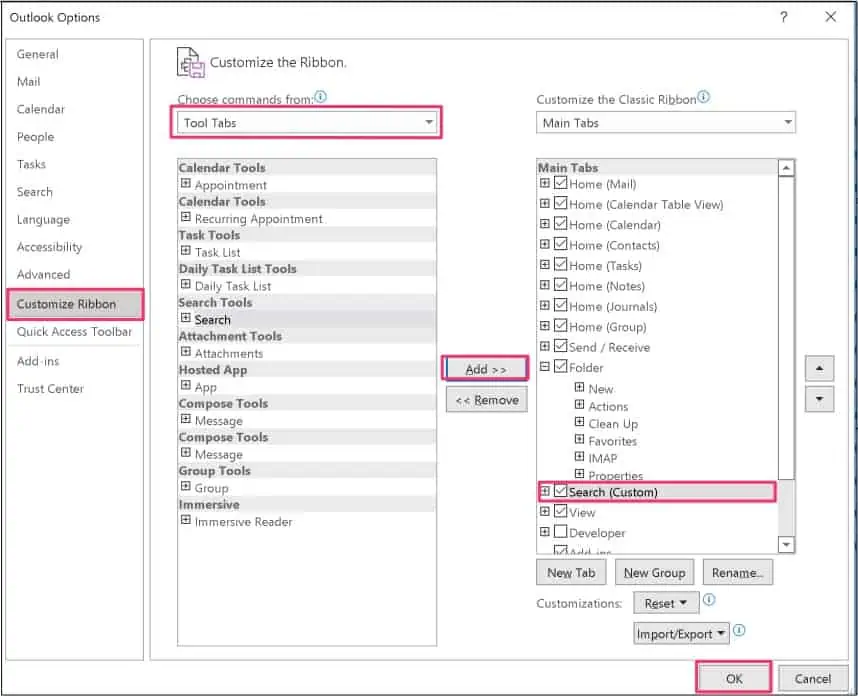The image size is (858, 696).
Task: Click info icon beside Customize the Classic Ribbon
Action: (704, 97)
